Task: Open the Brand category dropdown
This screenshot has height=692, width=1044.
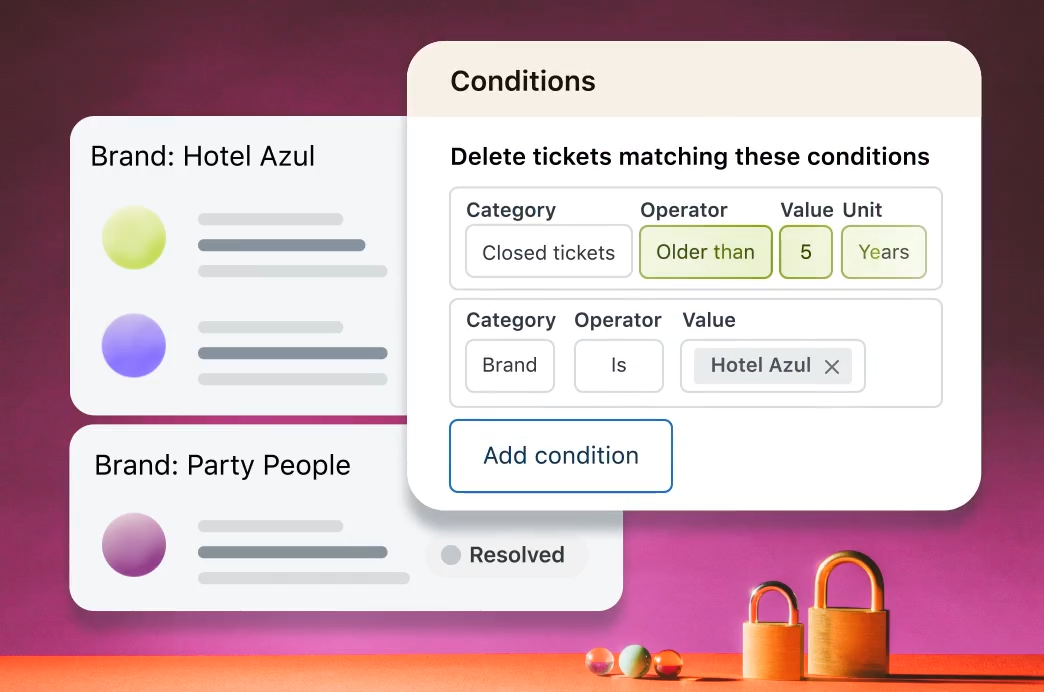Action: 509,366
